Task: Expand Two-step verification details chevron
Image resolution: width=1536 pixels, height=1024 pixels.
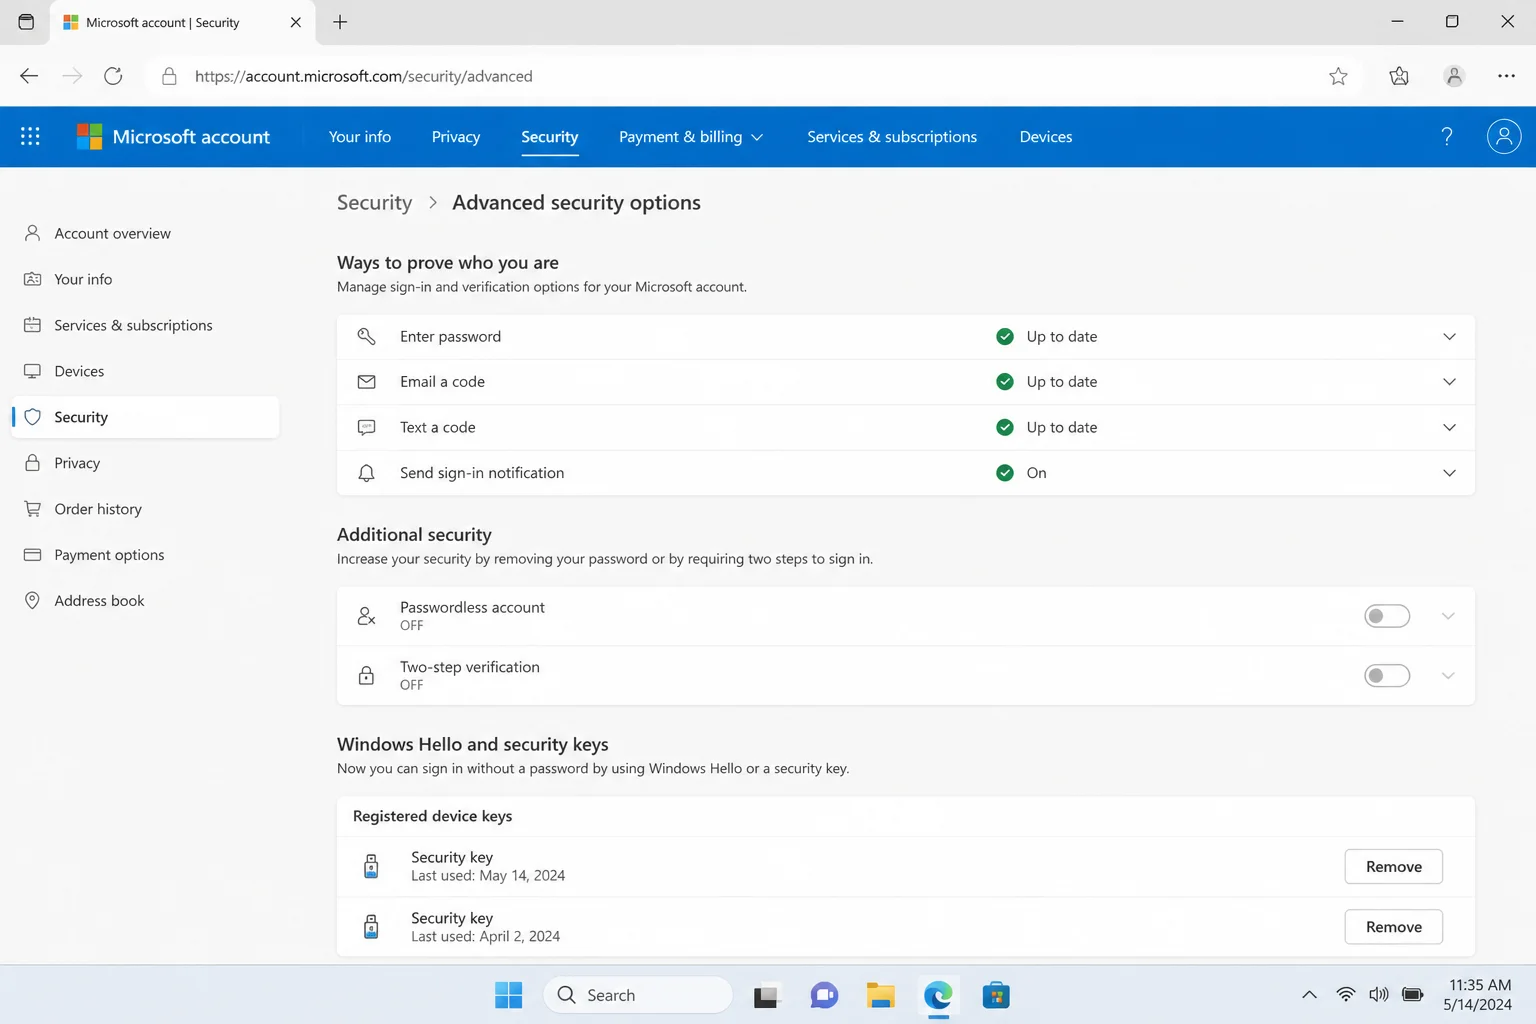Action: [1448, 676]
